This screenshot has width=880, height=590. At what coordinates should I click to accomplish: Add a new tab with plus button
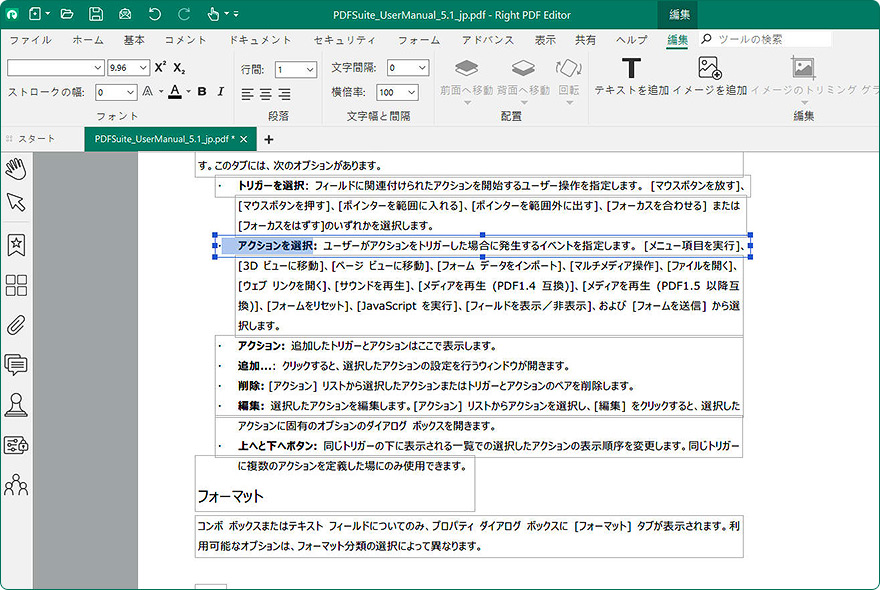tap(269, 139)
